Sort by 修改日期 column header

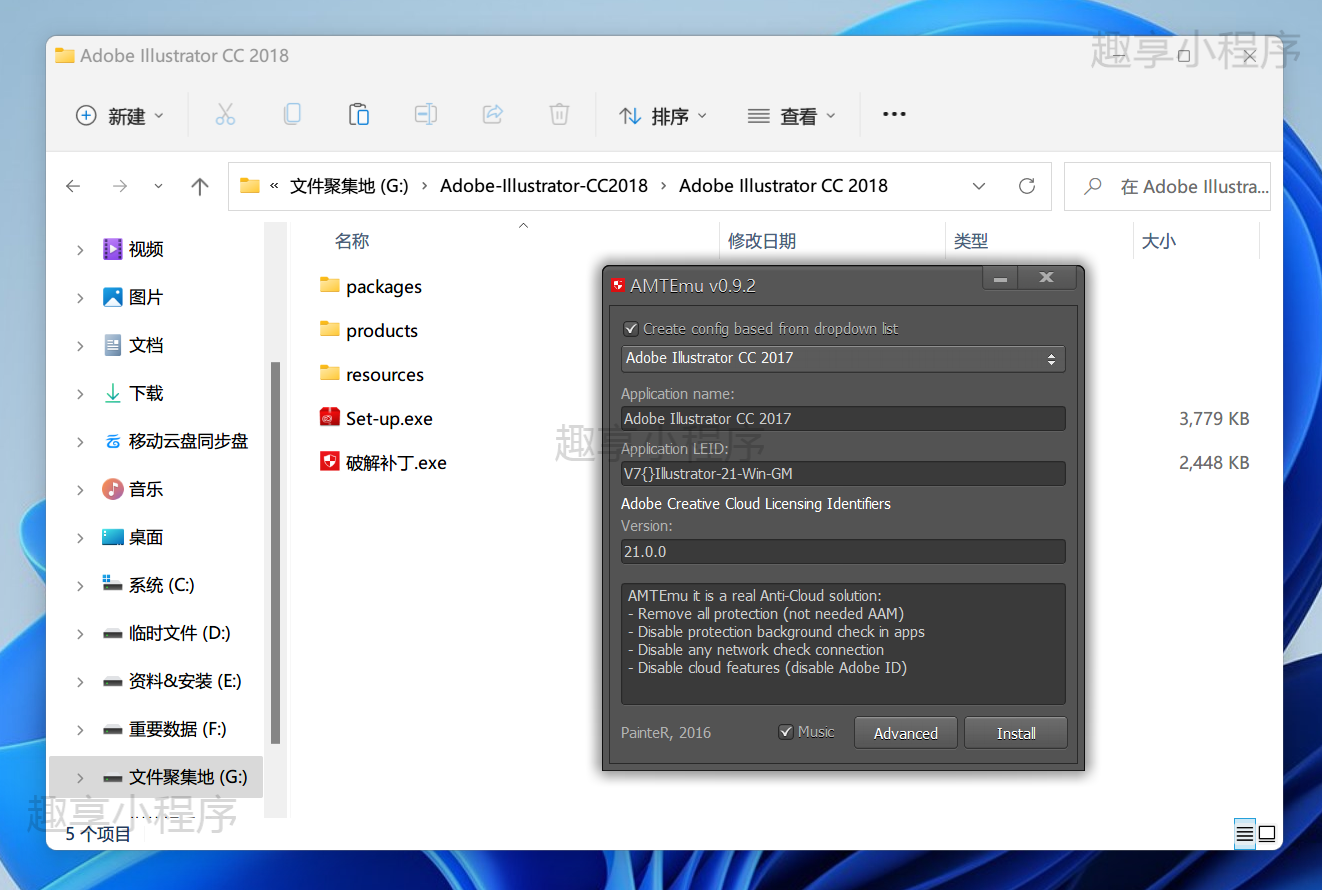tap(762, 241)
